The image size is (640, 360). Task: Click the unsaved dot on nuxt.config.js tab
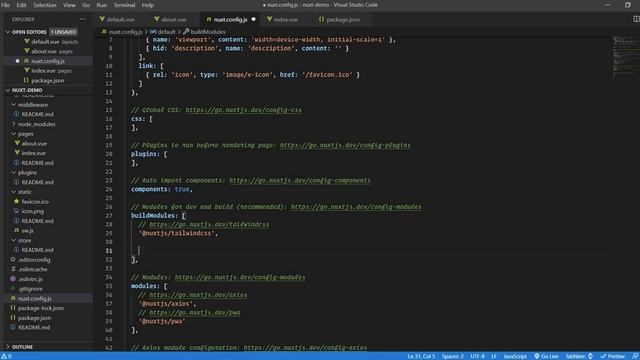click(253, 19)
